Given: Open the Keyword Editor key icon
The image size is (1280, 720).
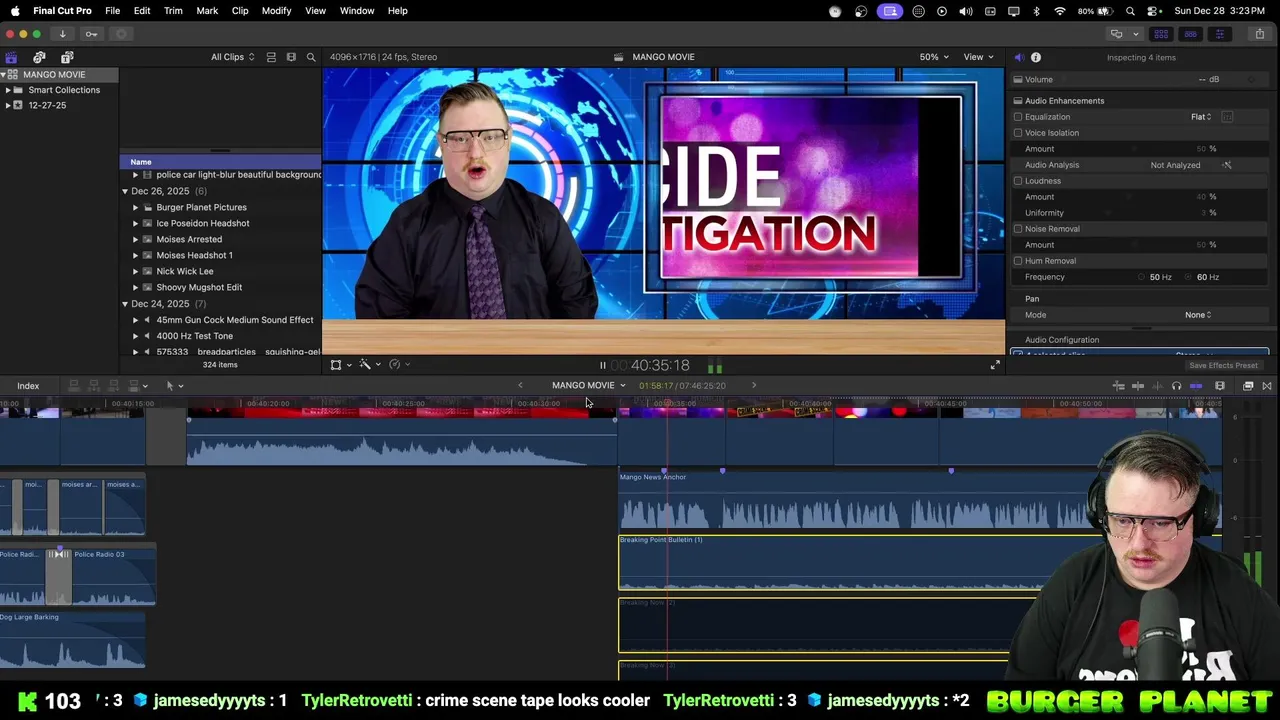Looking at the screenshot, I should click(91, 34).
